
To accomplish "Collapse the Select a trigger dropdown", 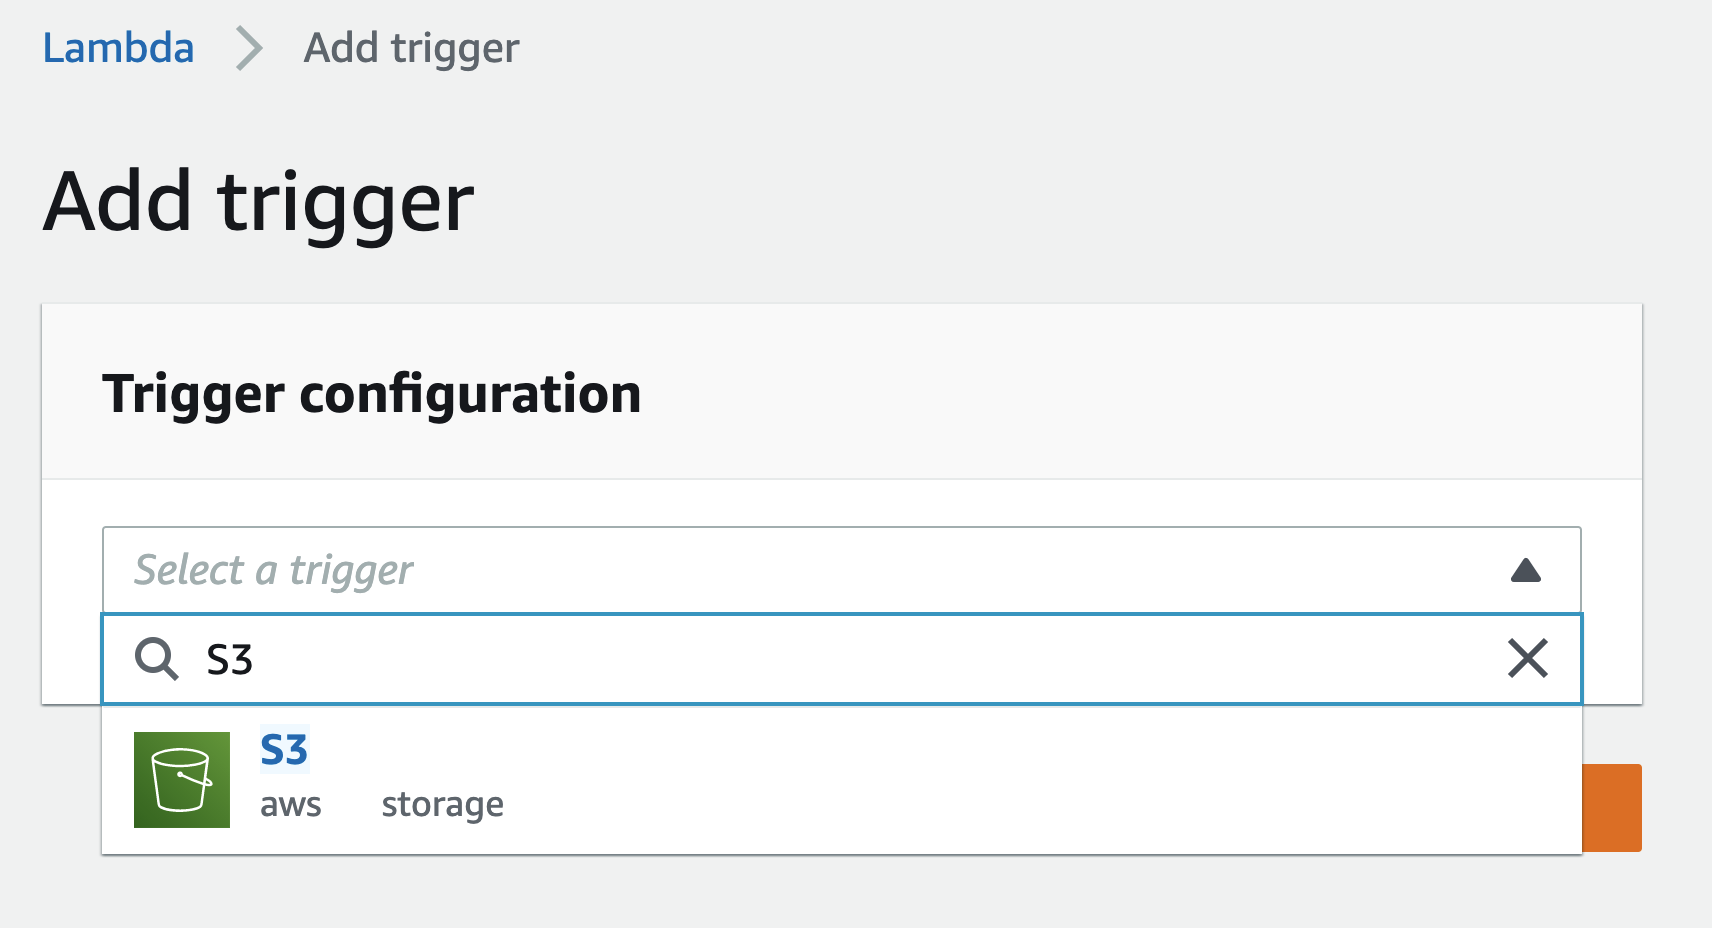I will [x=841, y=570].
